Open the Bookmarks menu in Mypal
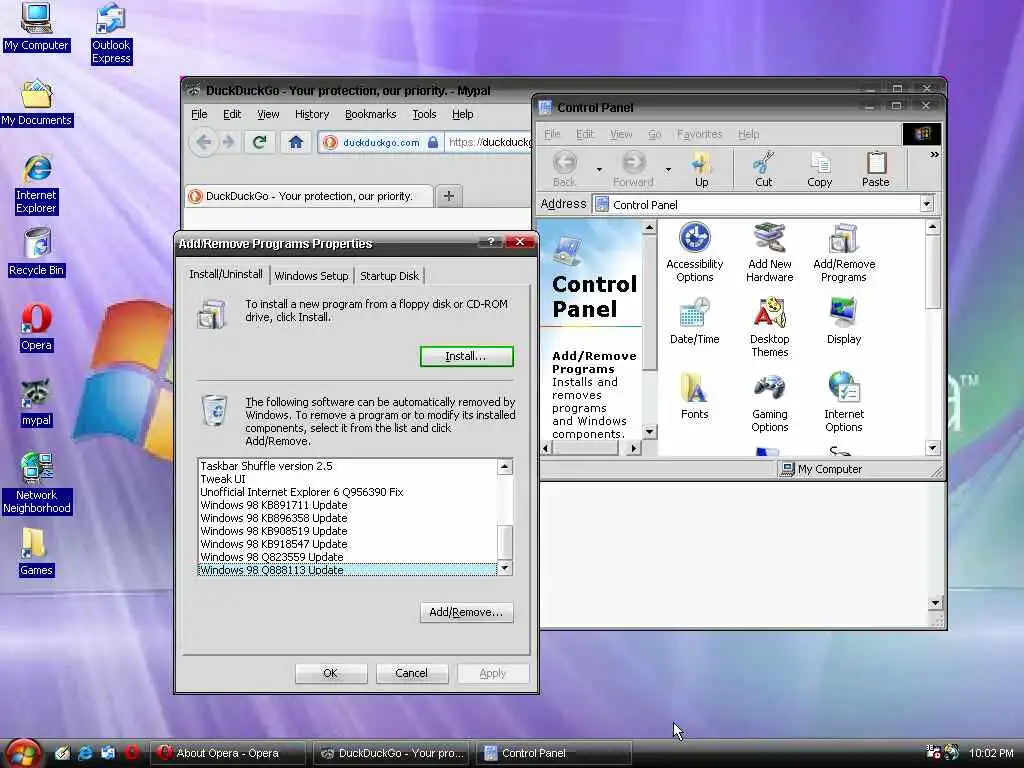Screen dimensions: 1024x768 (x=370, y=114)
